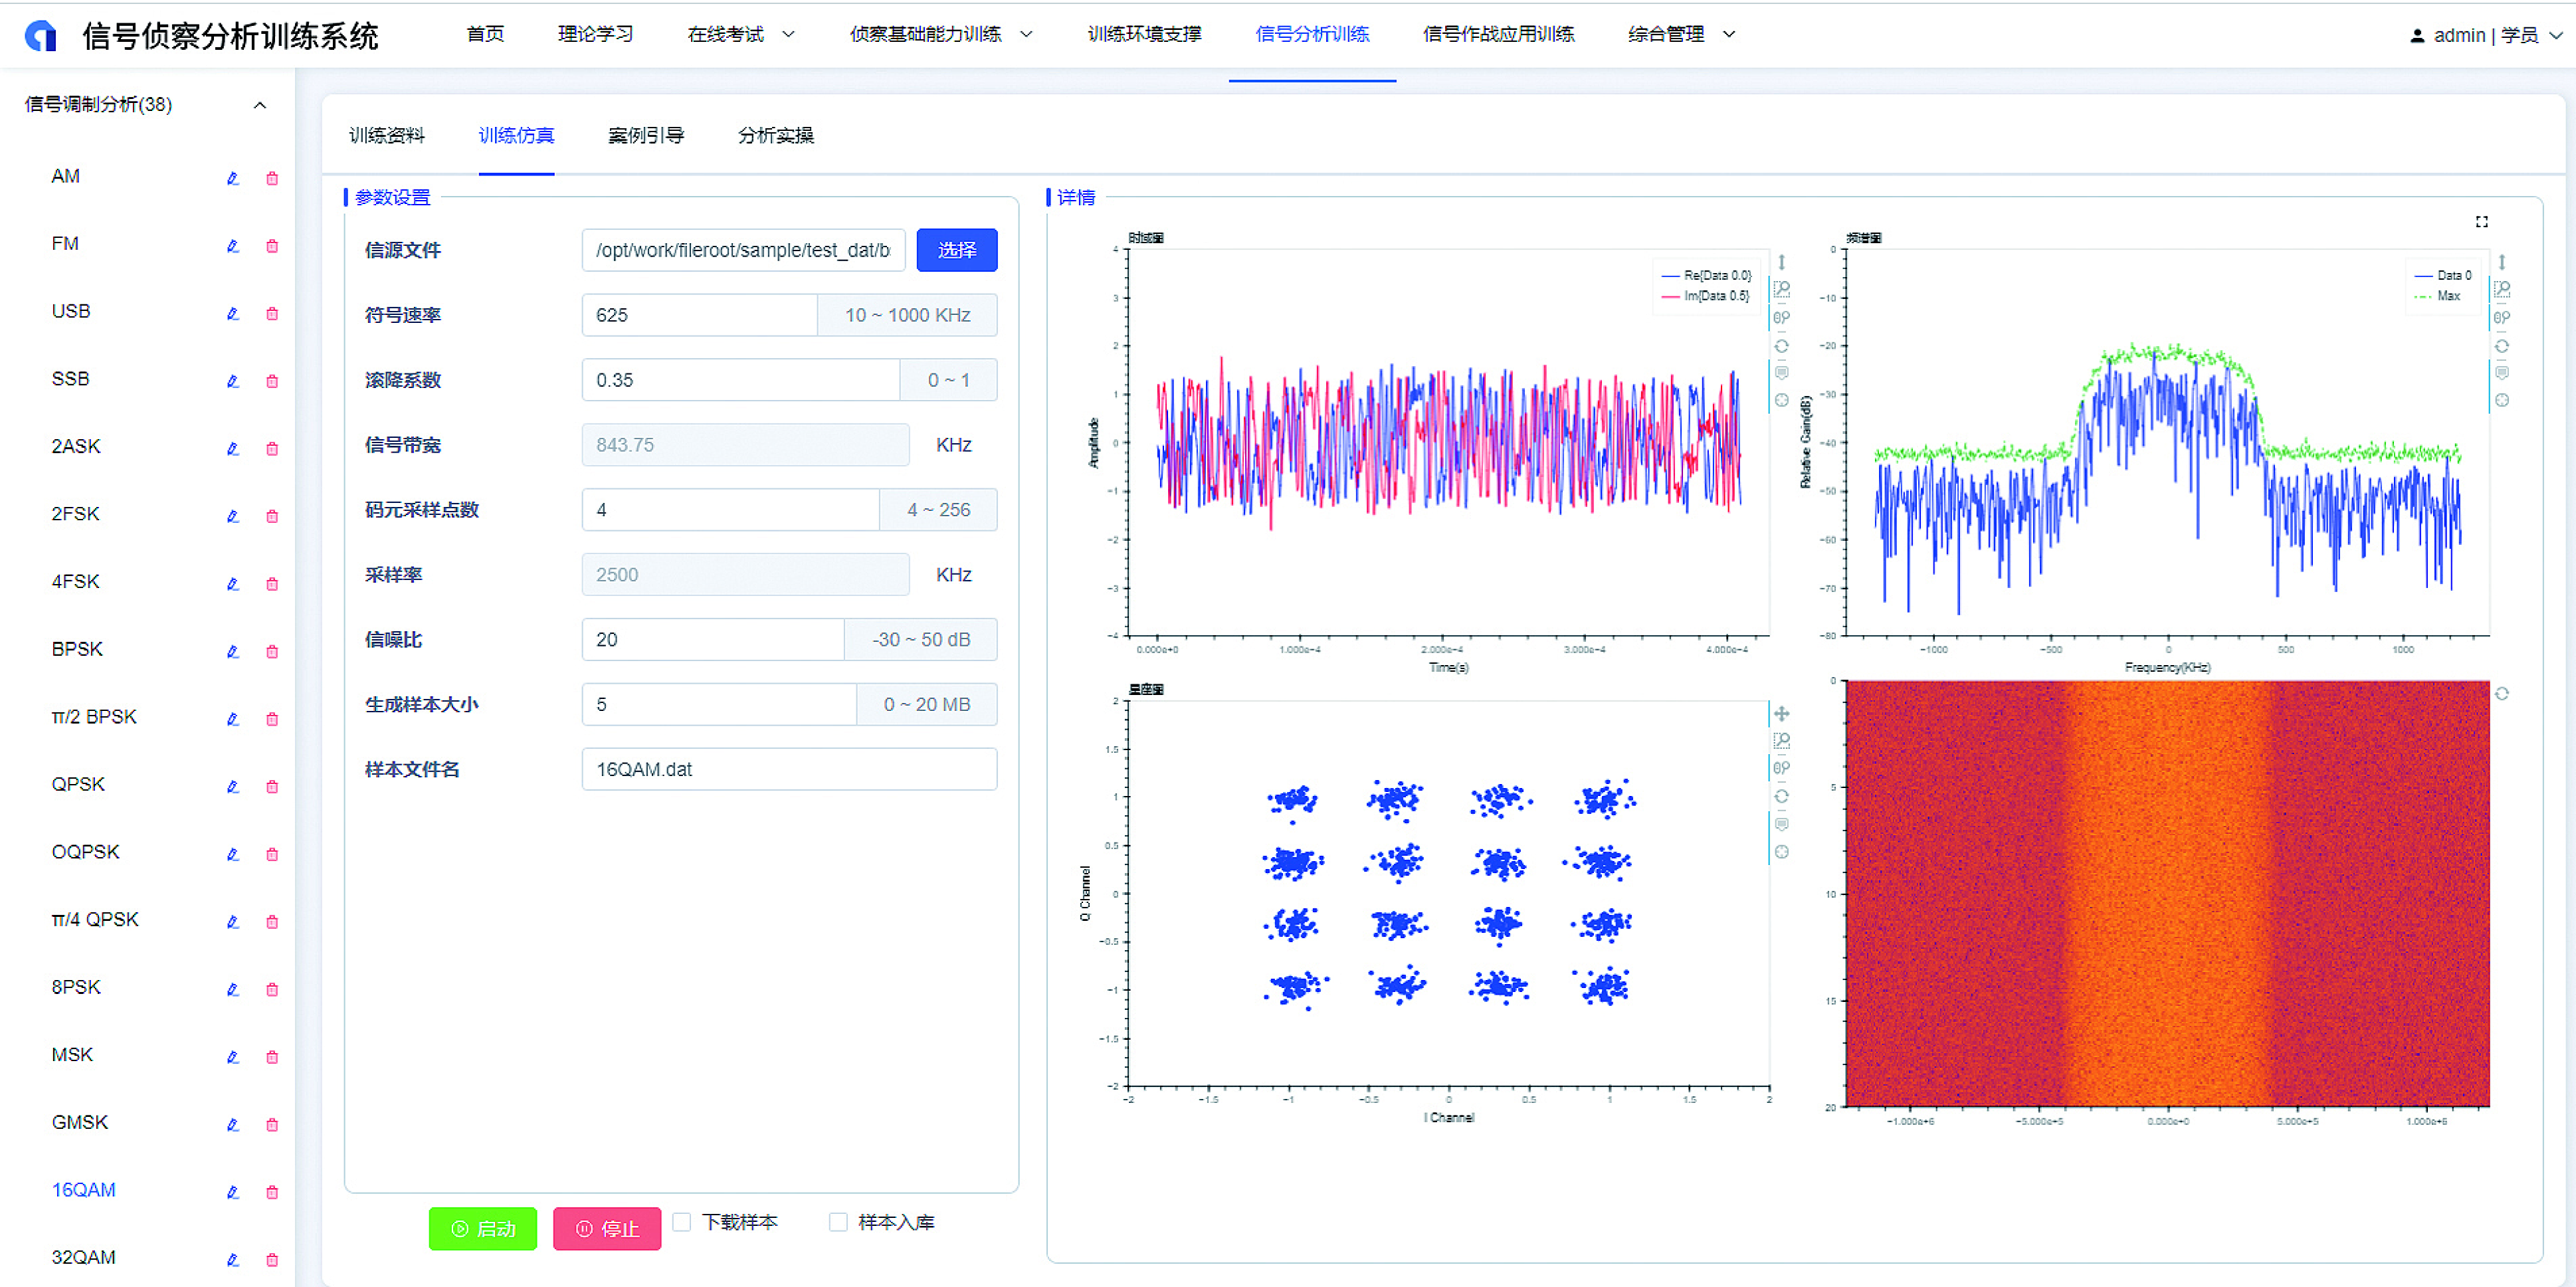Image resolution: width=2576 pixels, height=1287 pixels.
Task: Click the 选择 file button
Action: [956, 250]
